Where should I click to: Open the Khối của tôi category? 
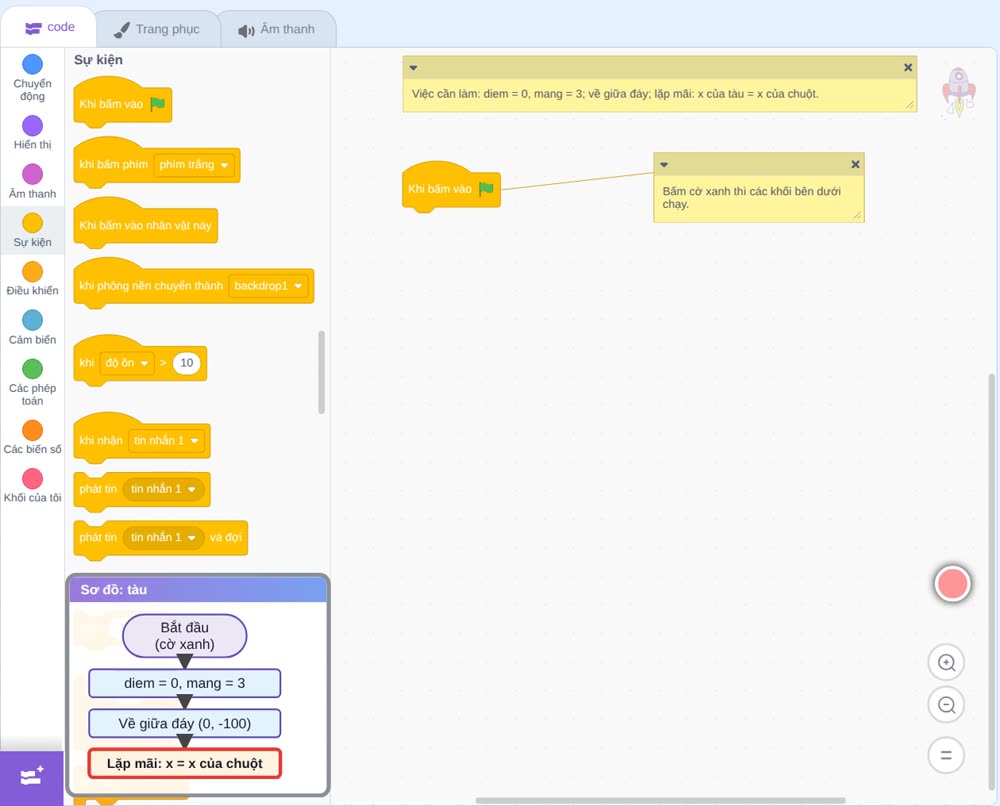coord(32,486)
